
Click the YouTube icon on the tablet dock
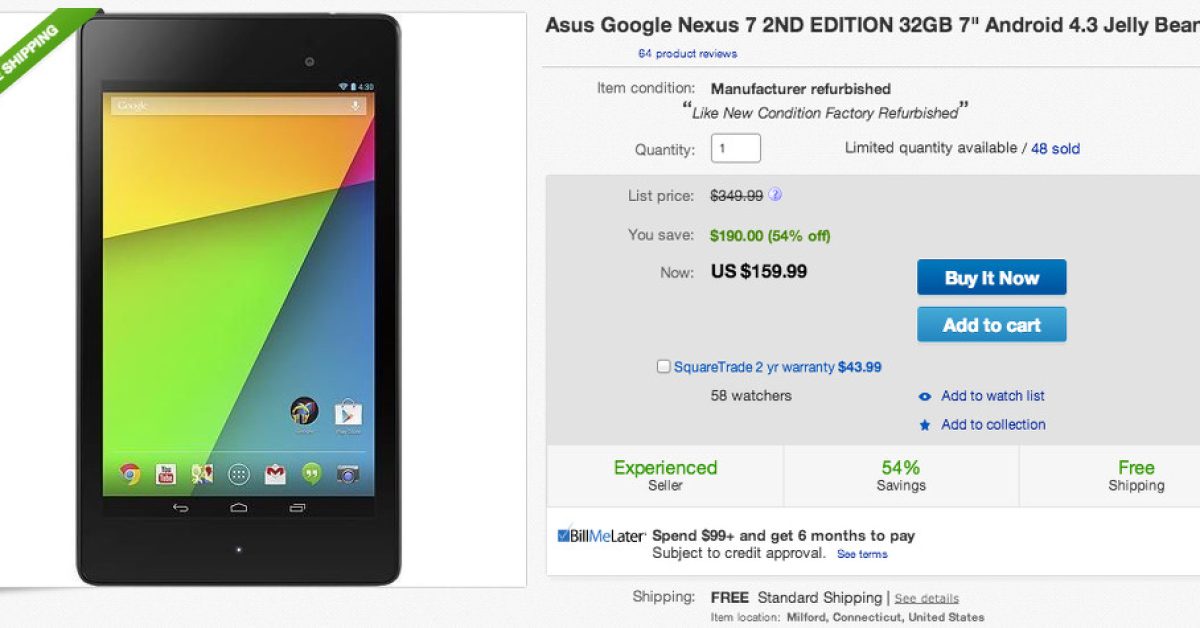[166, 474]
